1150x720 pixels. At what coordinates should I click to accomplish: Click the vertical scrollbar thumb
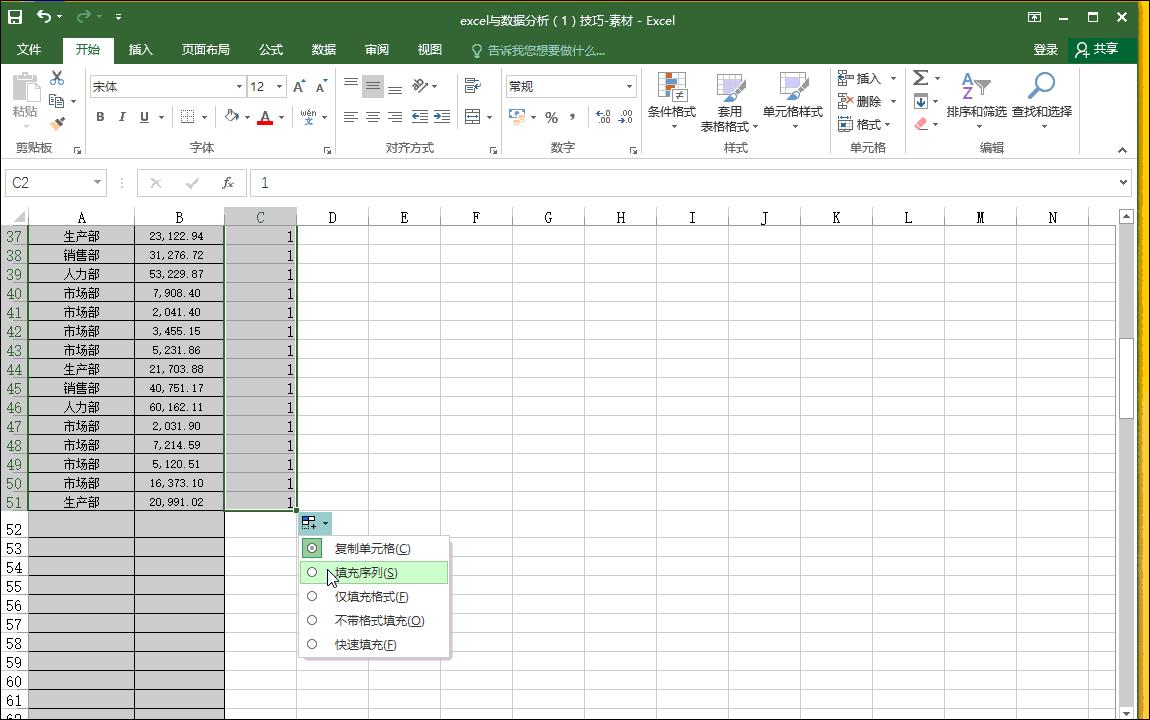pos(1126,378)
